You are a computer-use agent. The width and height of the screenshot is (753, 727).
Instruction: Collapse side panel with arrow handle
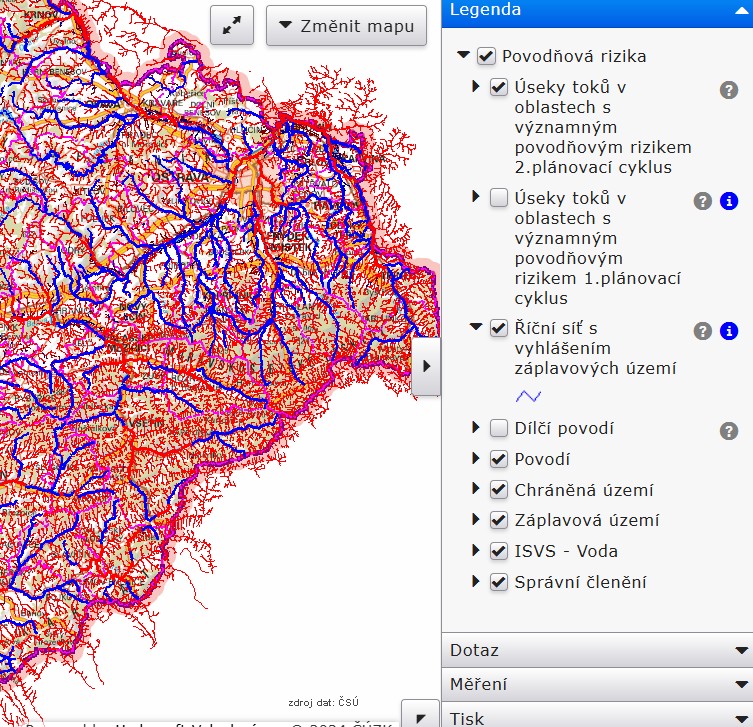coord(427,366)
